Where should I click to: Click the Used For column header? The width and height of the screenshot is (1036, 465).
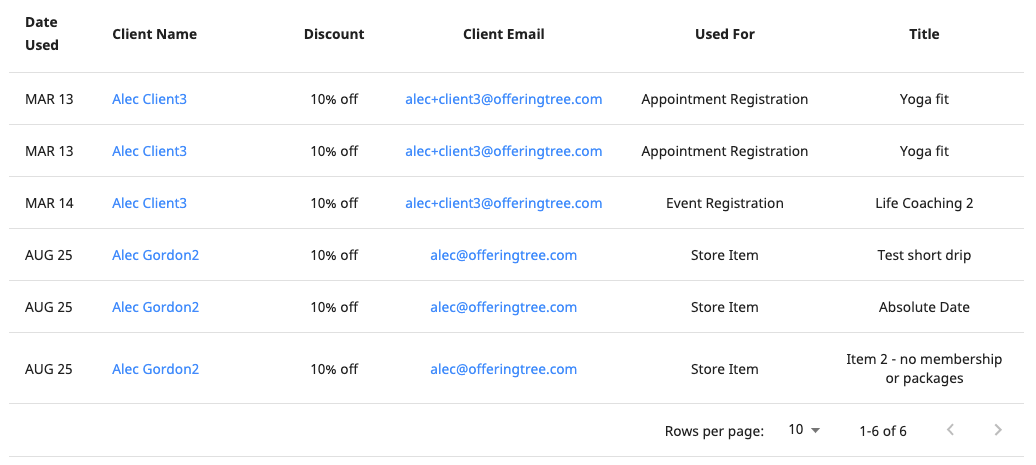coord(725,34)
